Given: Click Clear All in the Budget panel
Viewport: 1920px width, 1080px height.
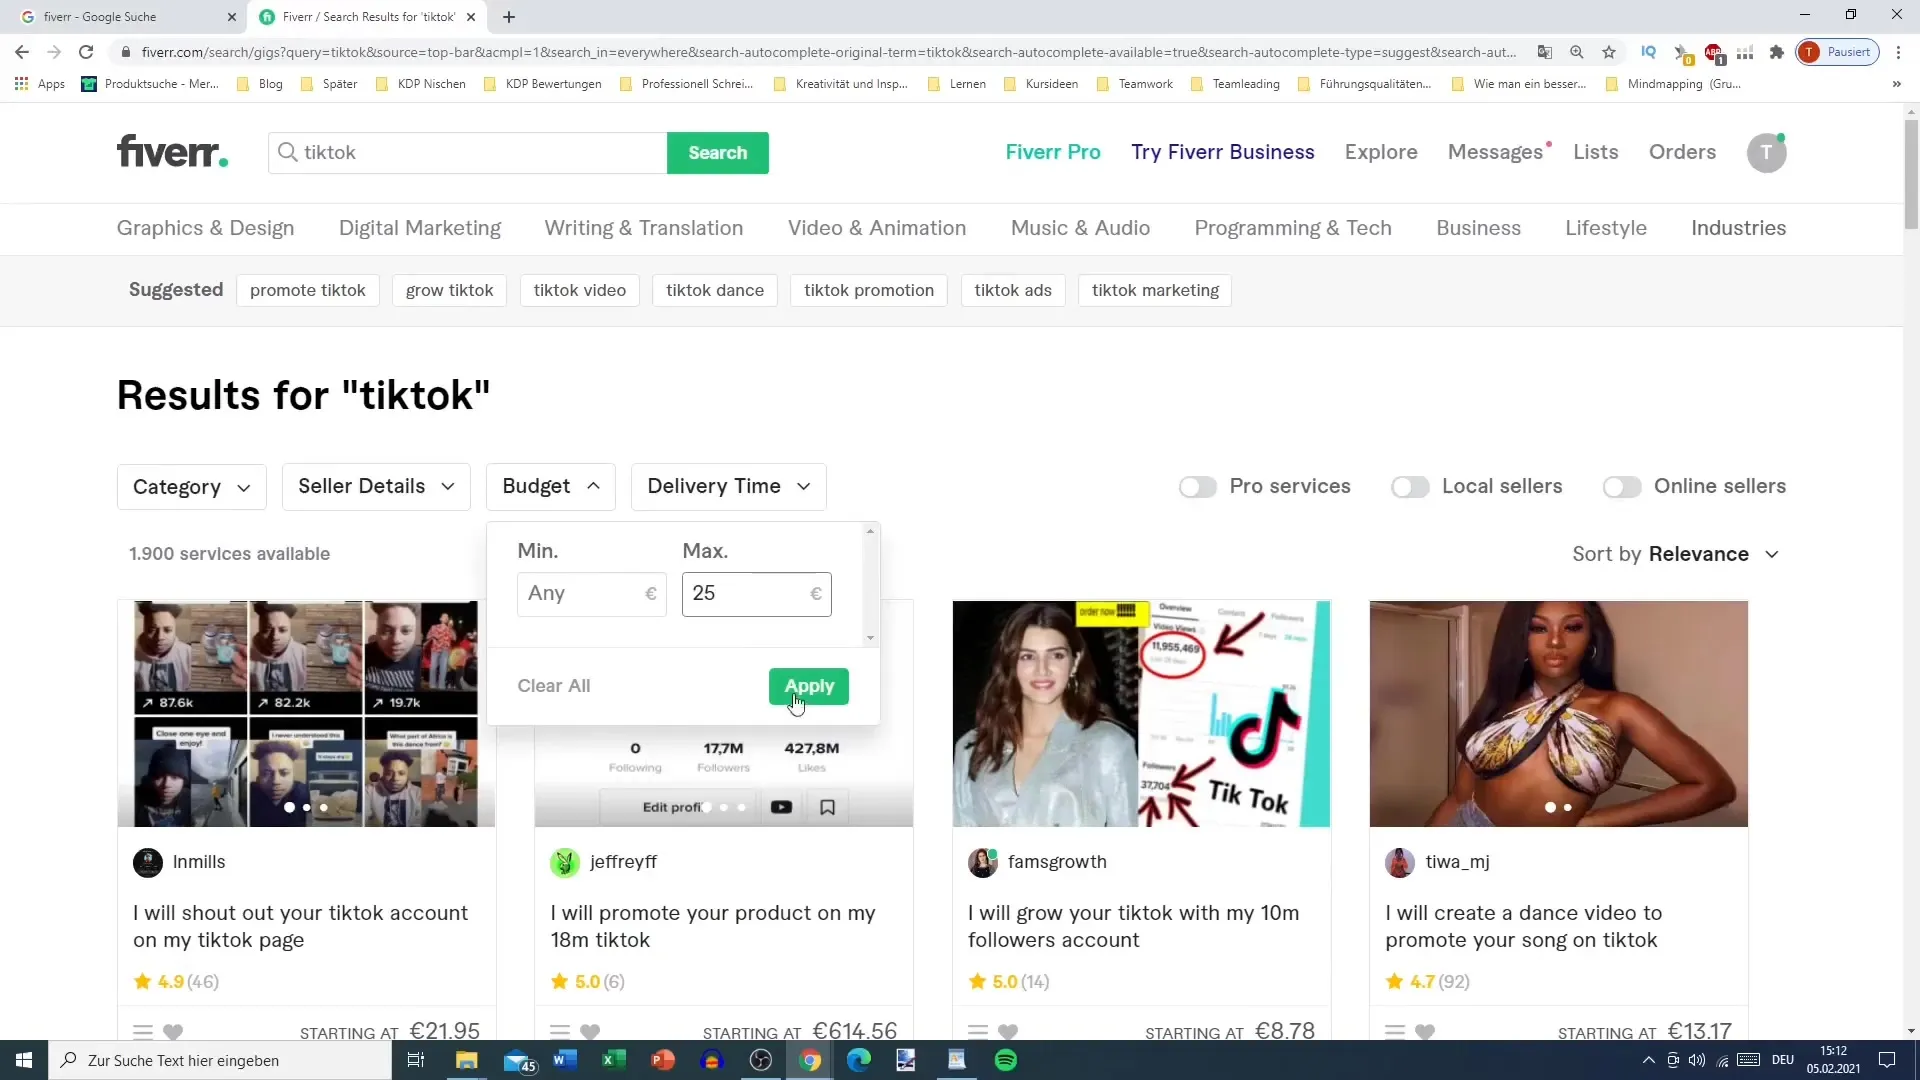Looking at the screenshot, I should pyautogui.click(x=554, y=686).
